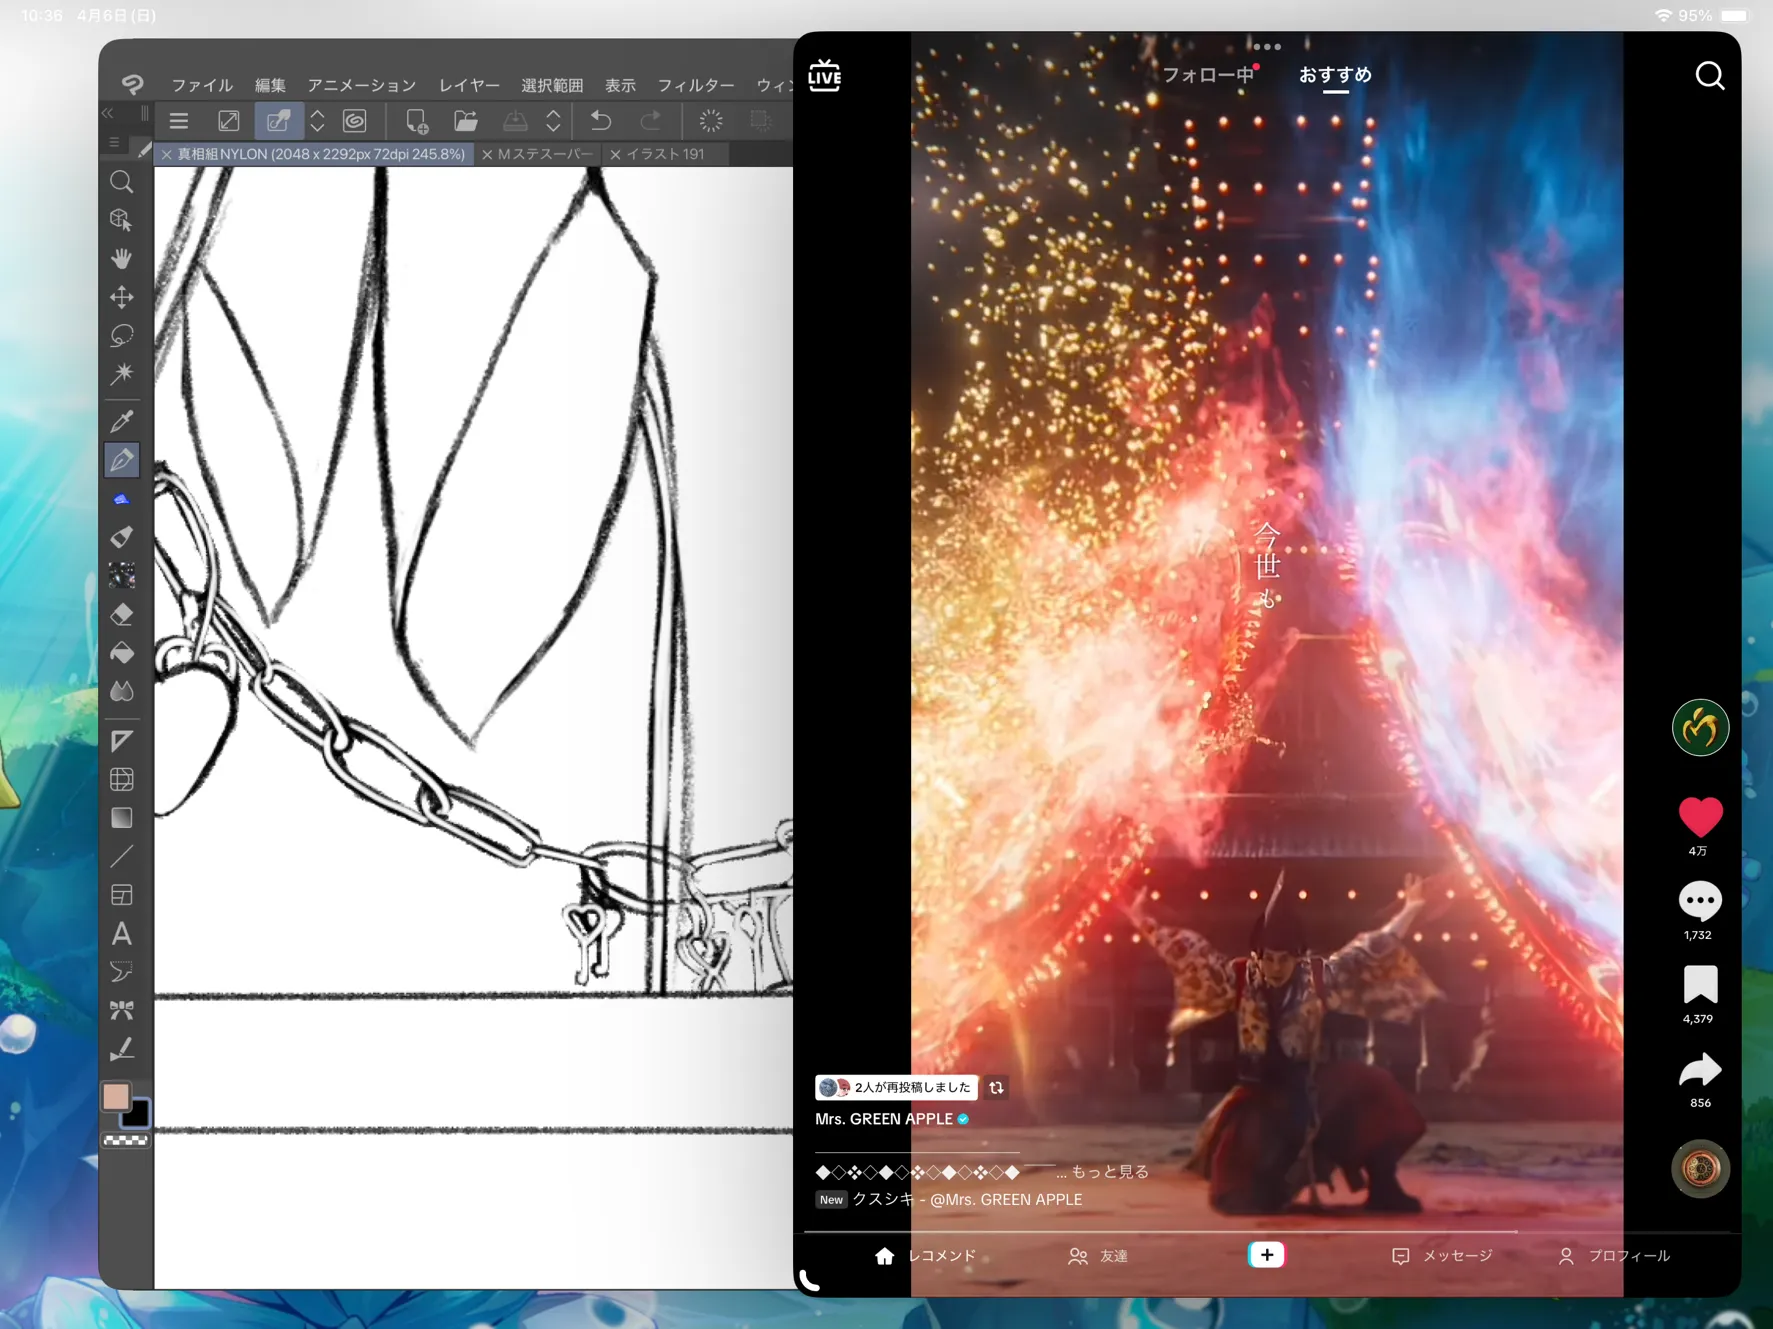The image size is (1773, 1329).
Task: Select the Fill bucket tool
Action: (x=122, y=653)
